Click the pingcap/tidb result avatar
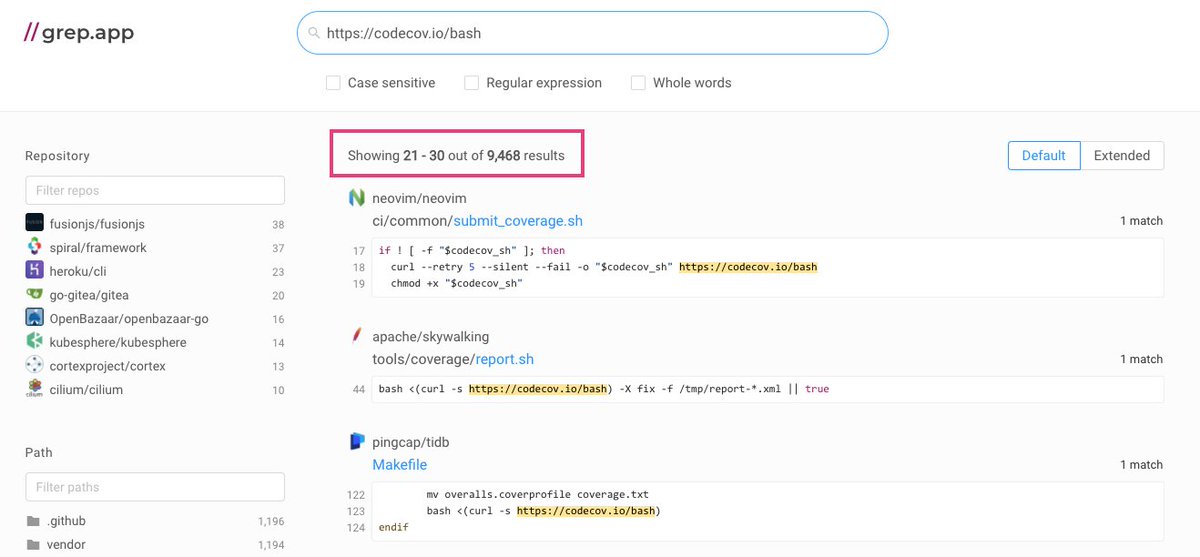The width and height of the screenshot is (1200, 557). pos(356,441)
